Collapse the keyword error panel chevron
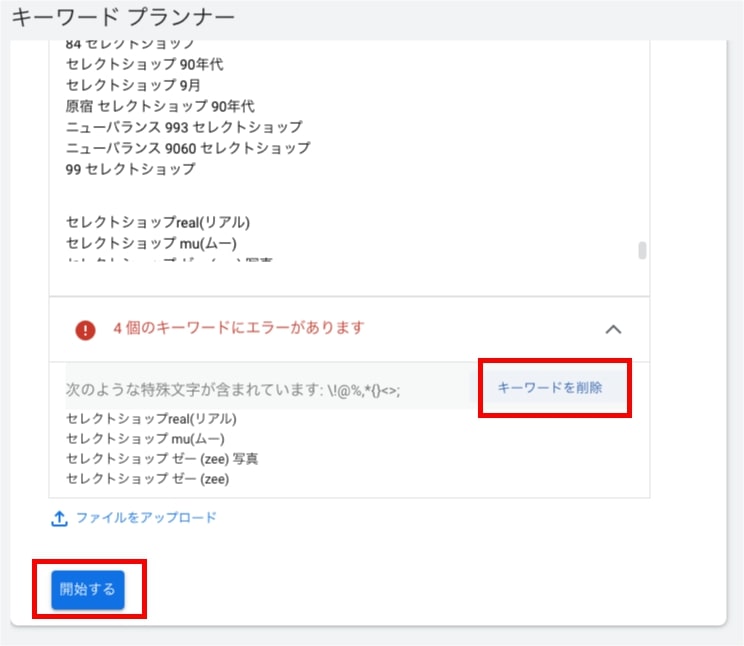This screenshot has width=744, height=646. point(614,329)
